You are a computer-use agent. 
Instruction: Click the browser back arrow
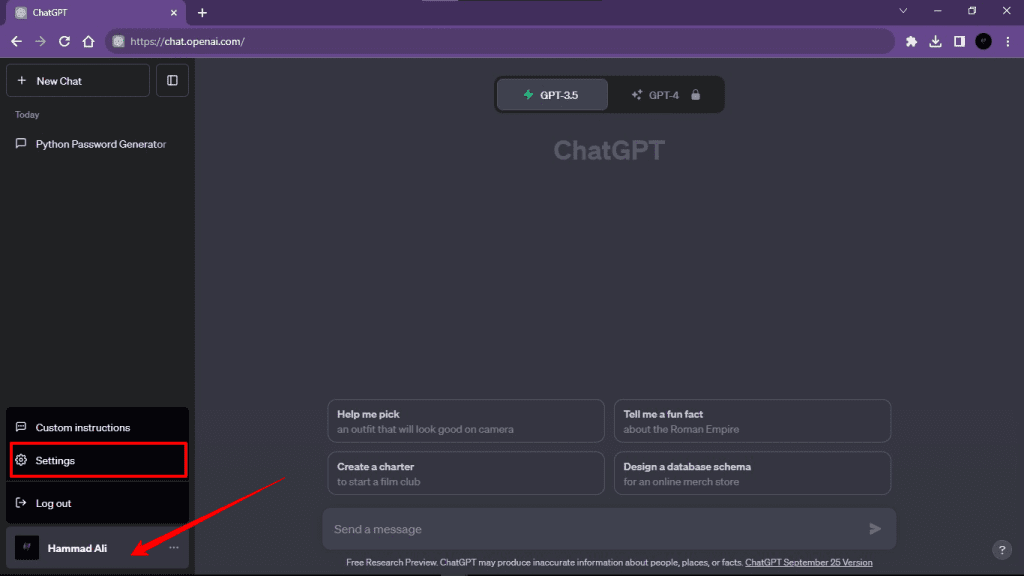click(x=16, y=41)
